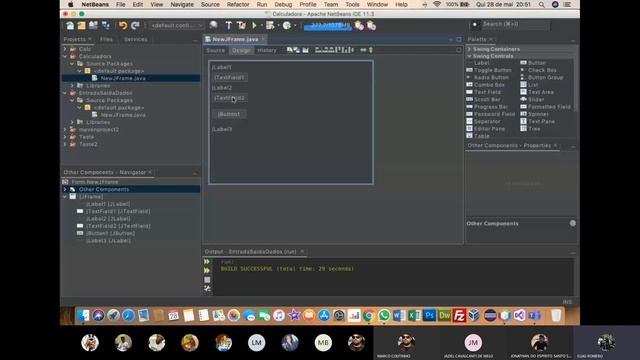Screen dimensions: 640x360
Task: Select Progress Bar component in Palette
Action: pos(487,107)
